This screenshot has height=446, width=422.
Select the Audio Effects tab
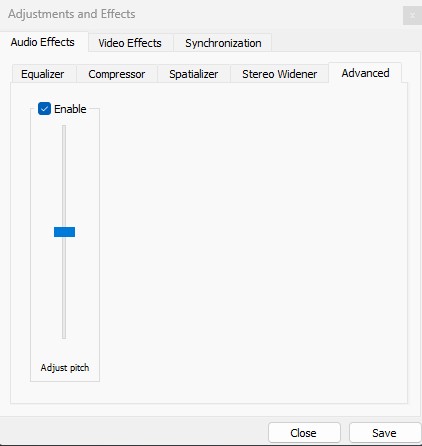[43, 42]
